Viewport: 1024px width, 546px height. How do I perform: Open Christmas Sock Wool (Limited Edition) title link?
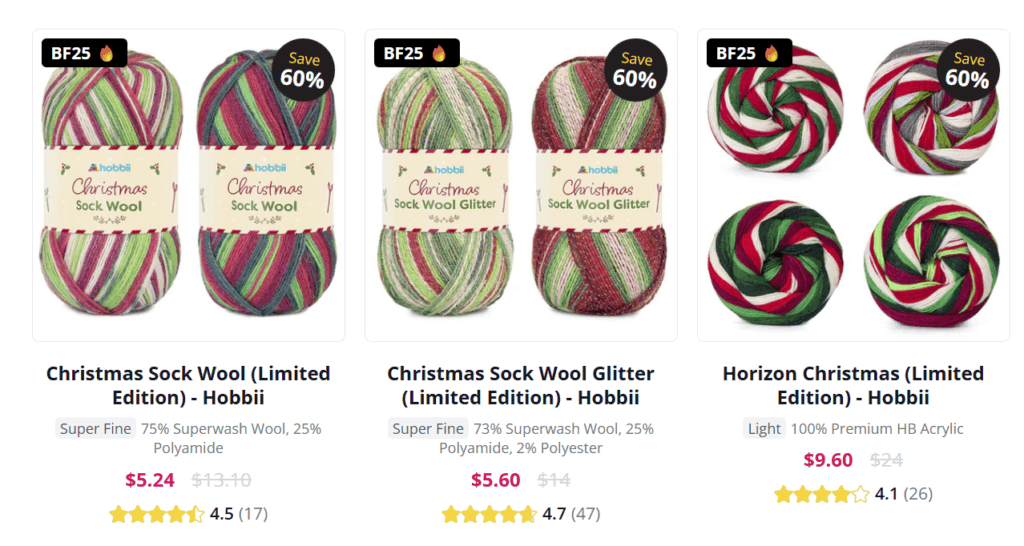pos(188,385)
